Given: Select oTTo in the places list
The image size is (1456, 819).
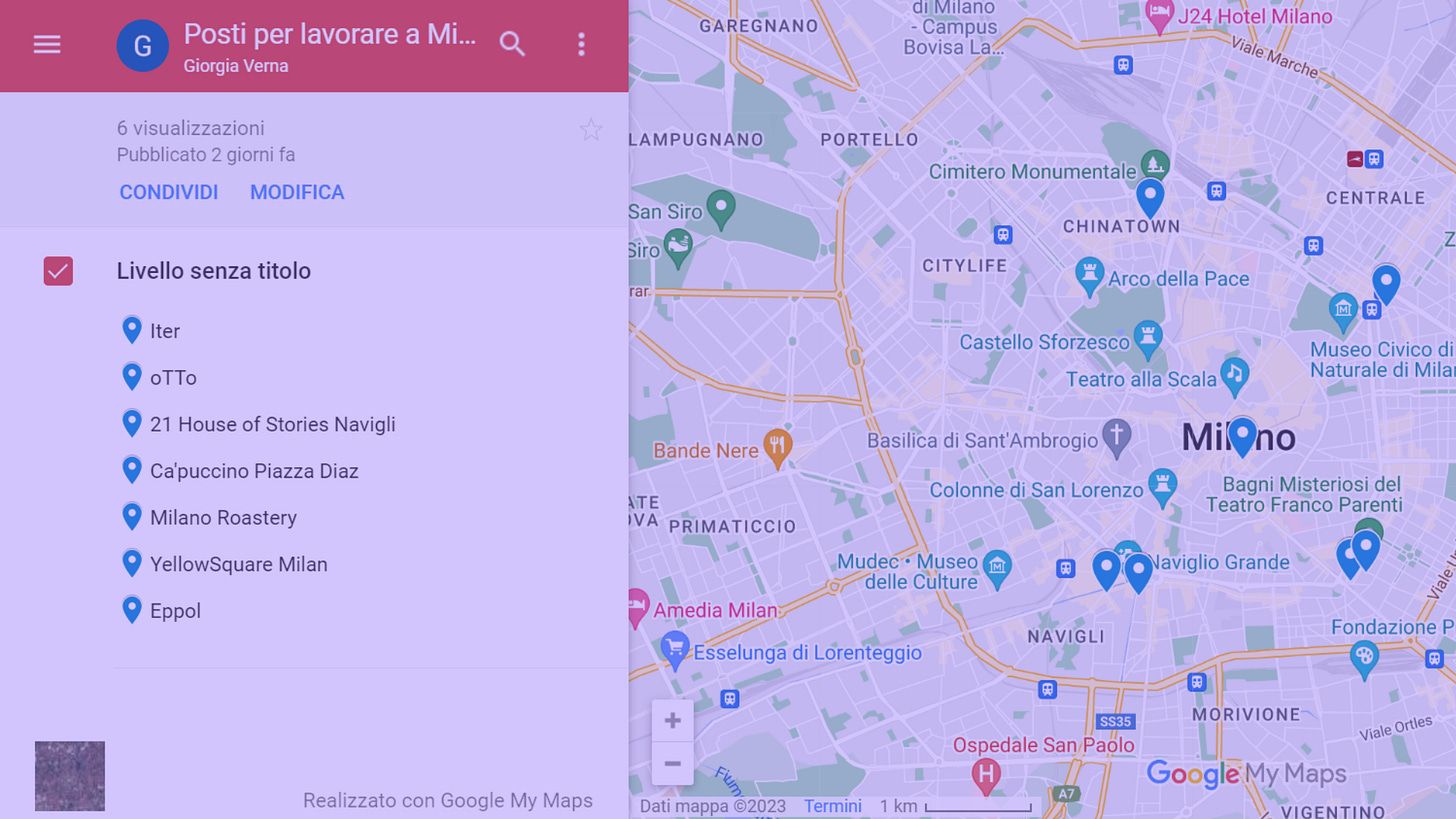Looking at the screenshot, I should pyautogui.click(x=173, y=378).
